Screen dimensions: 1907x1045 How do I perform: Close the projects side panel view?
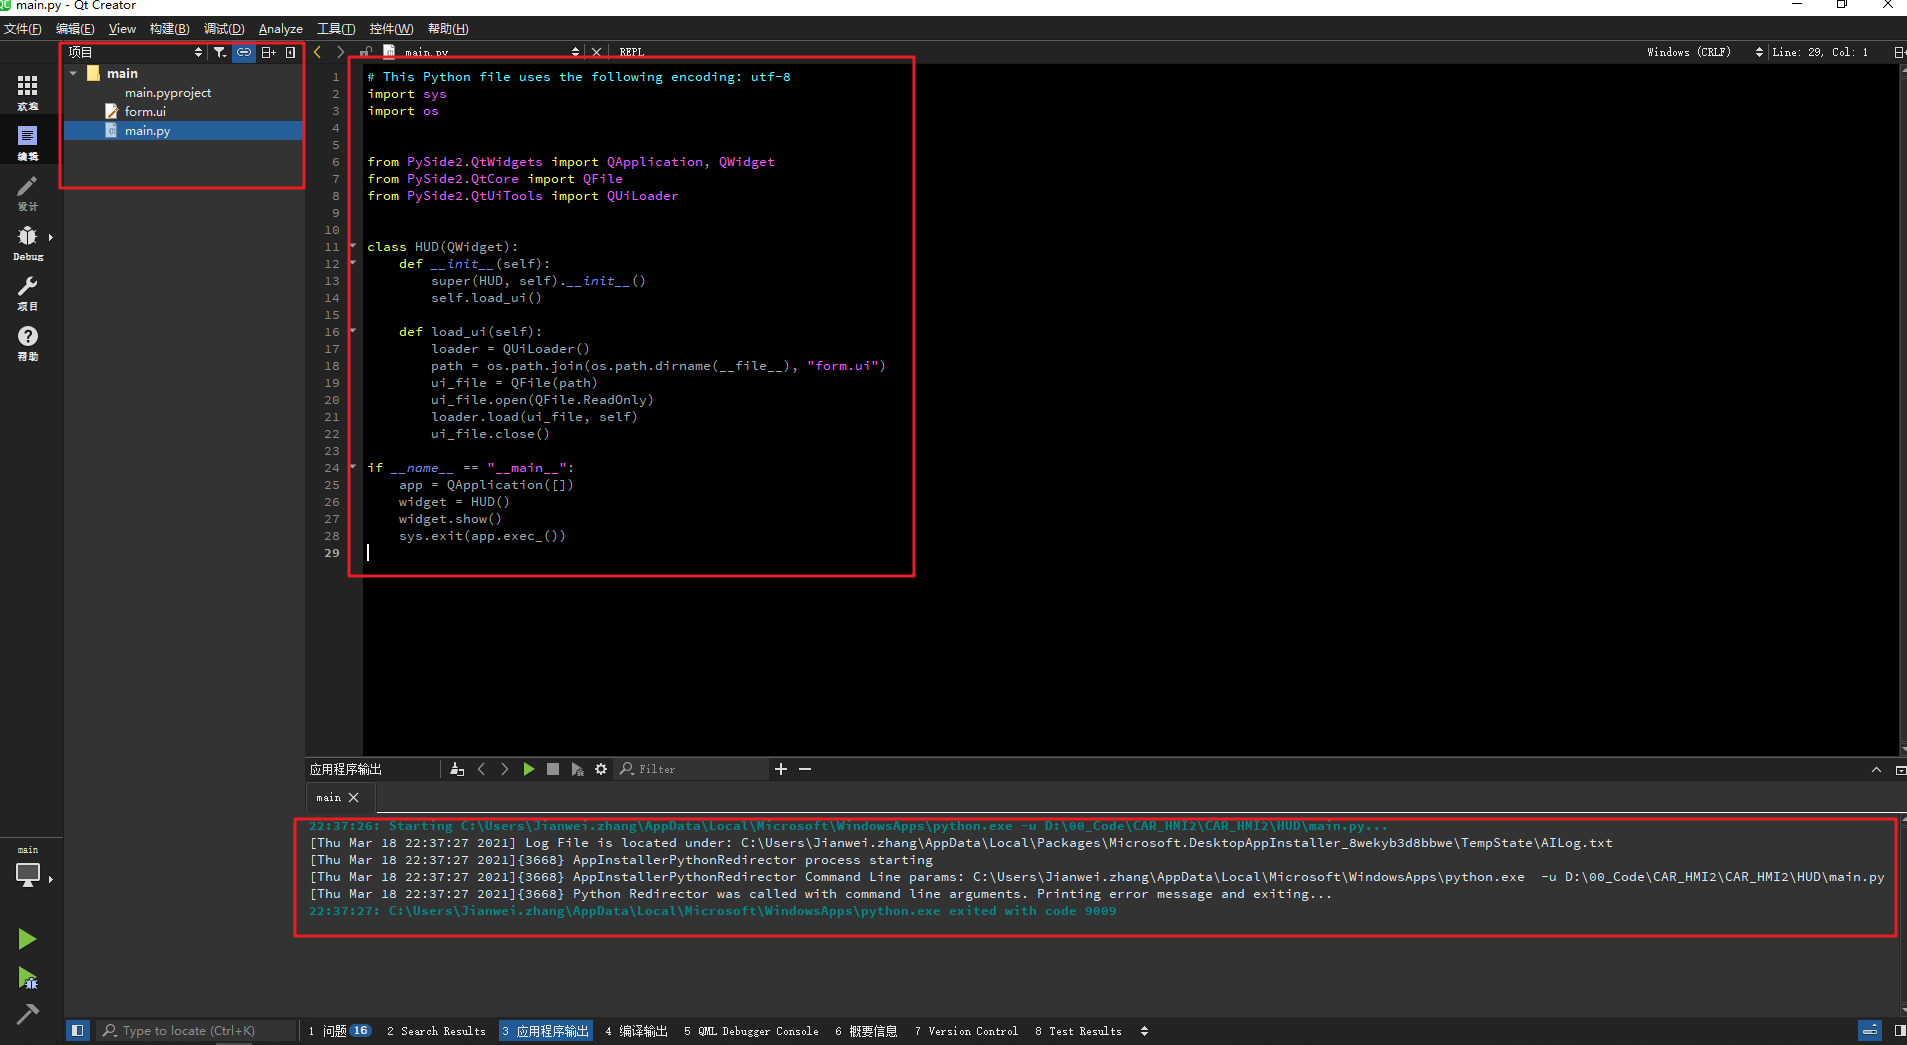pos(291,52)
